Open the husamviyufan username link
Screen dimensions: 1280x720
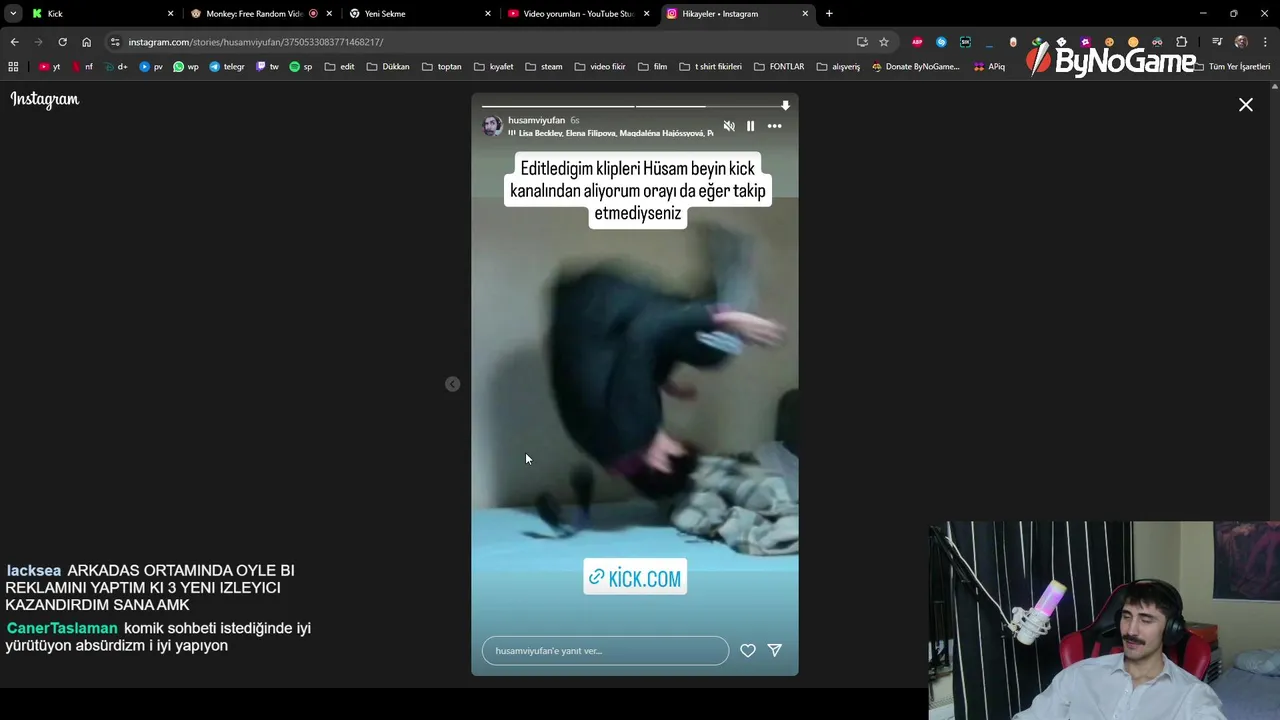point(537,120)
